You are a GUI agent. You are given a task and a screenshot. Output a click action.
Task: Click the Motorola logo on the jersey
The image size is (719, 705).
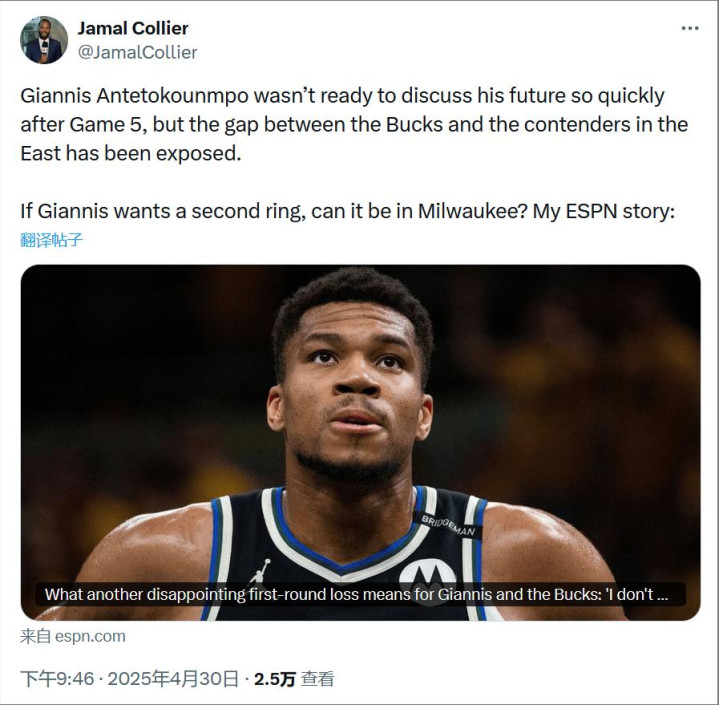[427, 579]
